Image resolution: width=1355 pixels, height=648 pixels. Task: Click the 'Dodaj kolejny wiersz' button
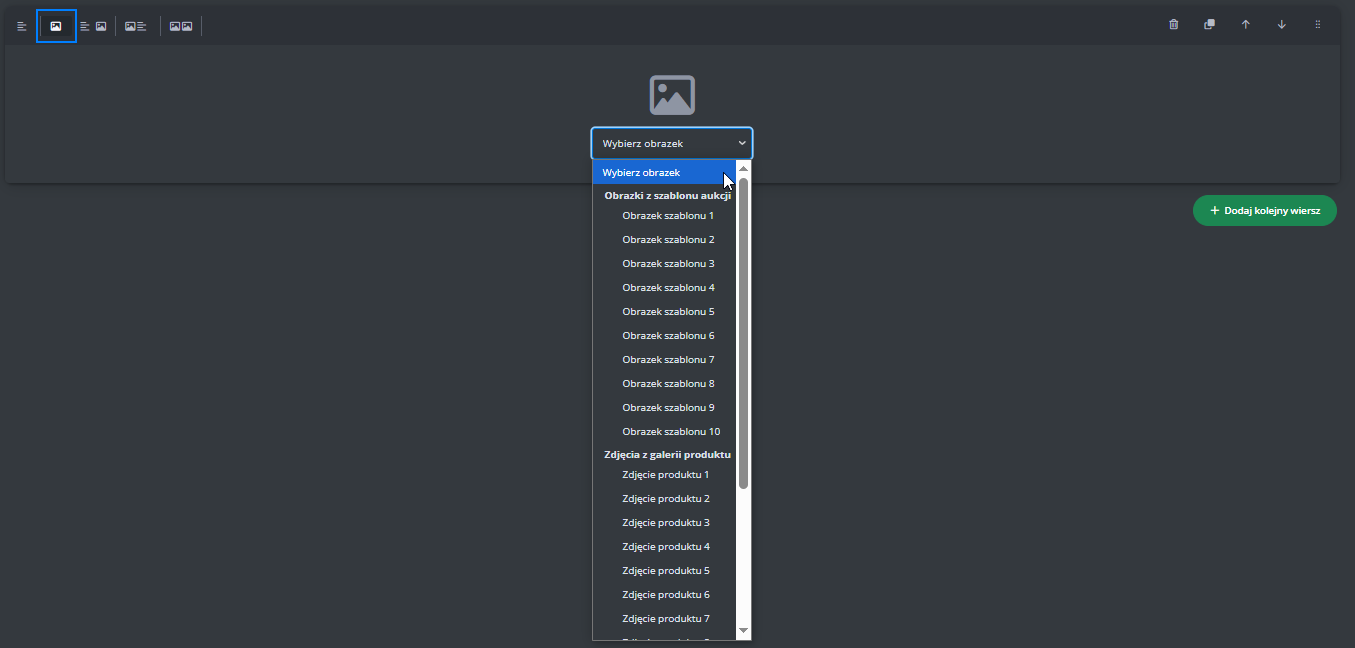1264,211
